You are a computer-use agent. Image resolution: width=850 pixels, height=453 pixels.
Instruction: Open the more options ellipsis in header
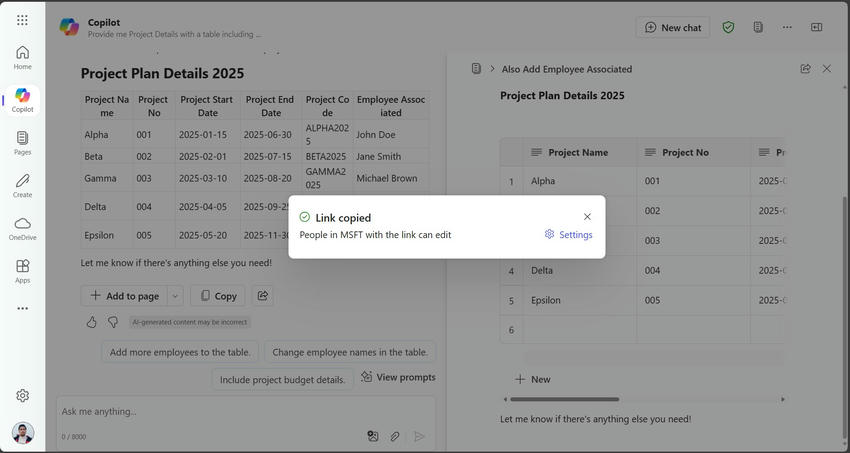click(787, 27)
